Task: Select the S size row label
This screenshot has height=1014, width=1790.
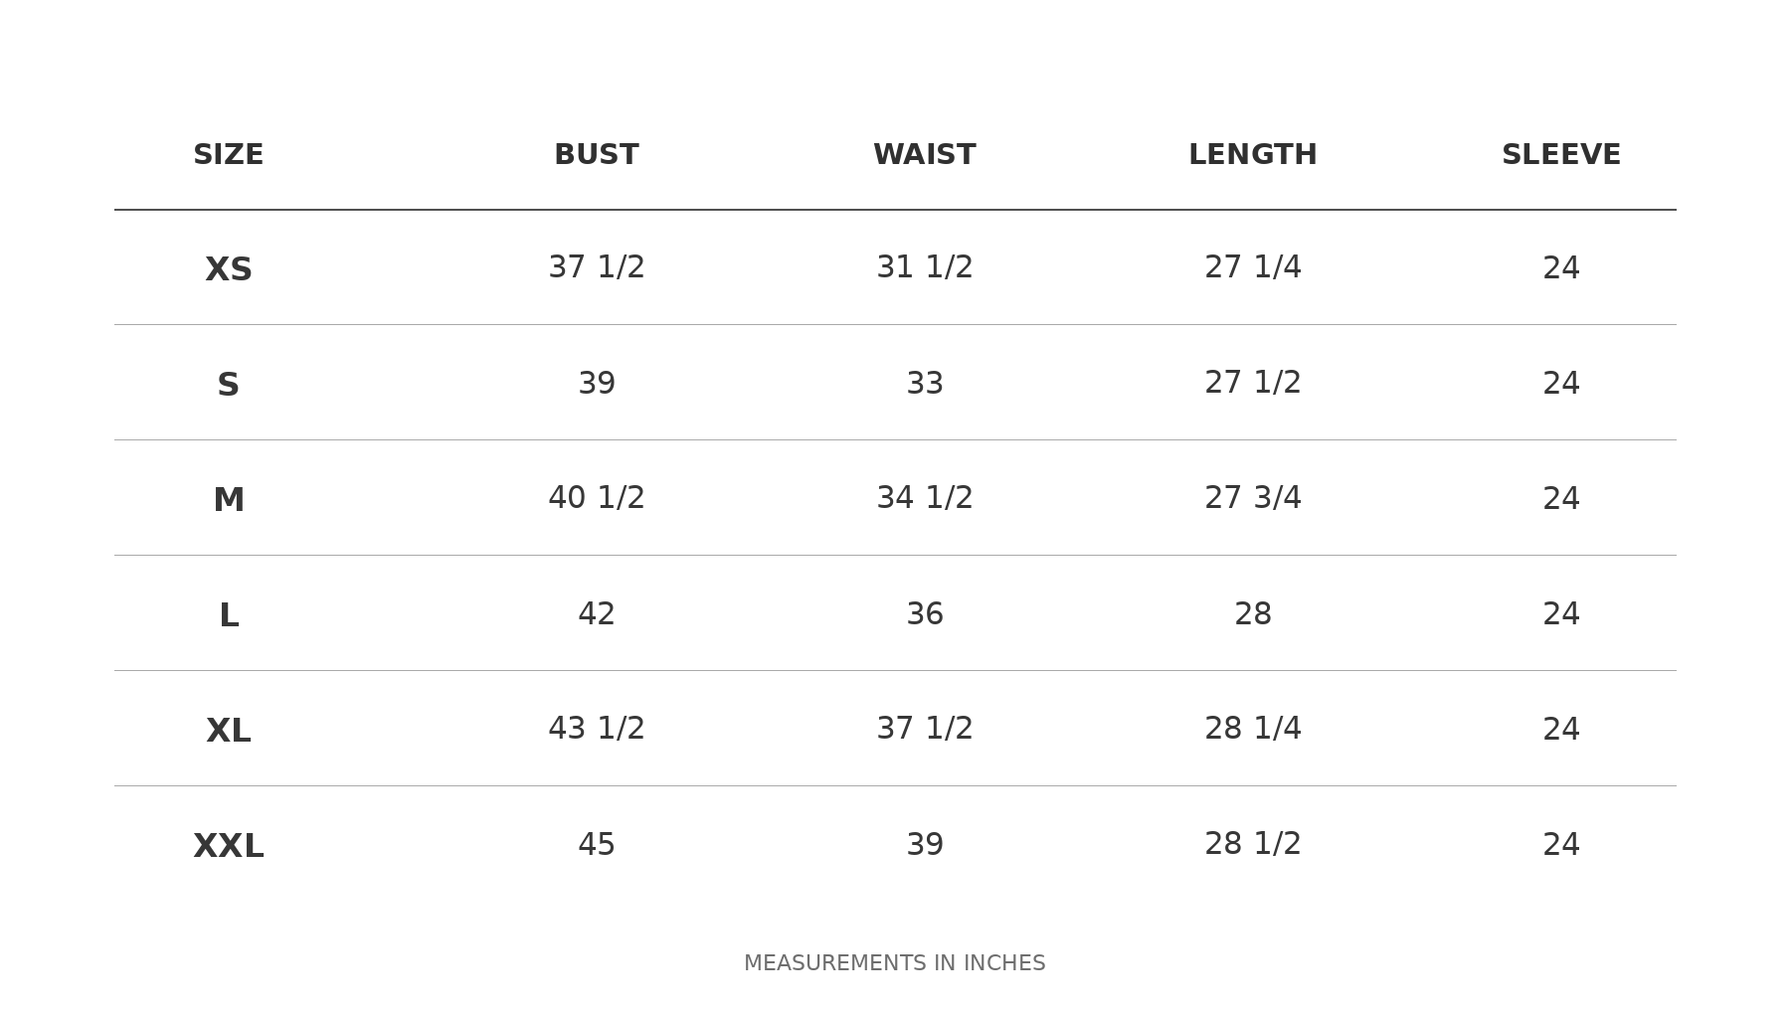Action: pyautogui.click(x=228, y=385)
